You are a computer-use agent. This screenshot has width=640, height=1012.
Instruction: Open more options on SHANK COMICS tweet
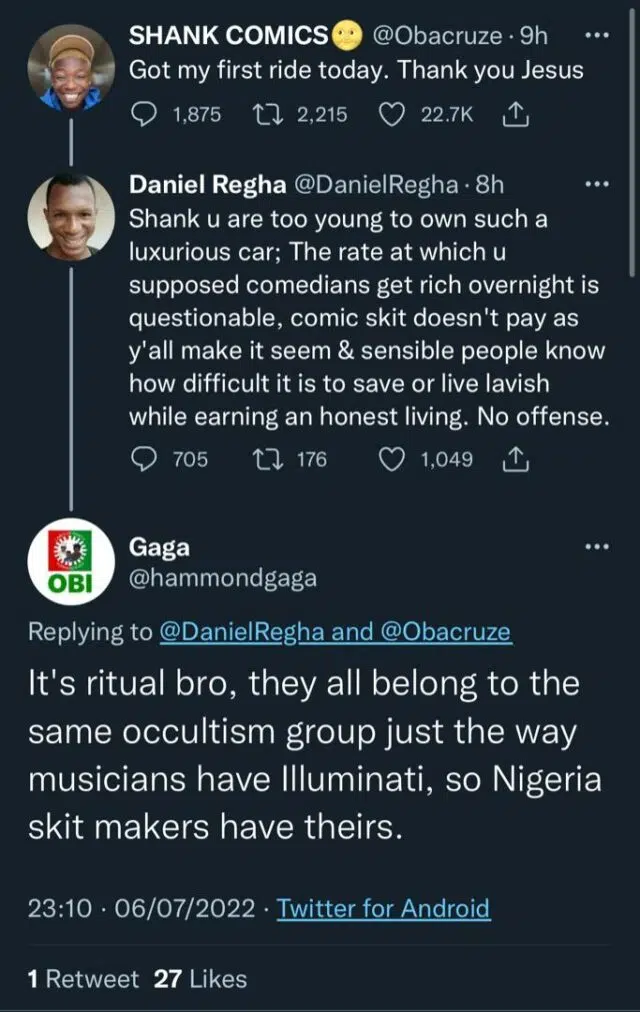[596, 36]
